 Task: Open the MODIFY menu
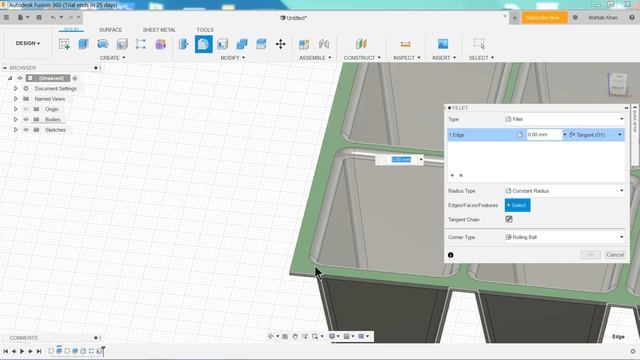pyautogui.click(x=233, y=58)
